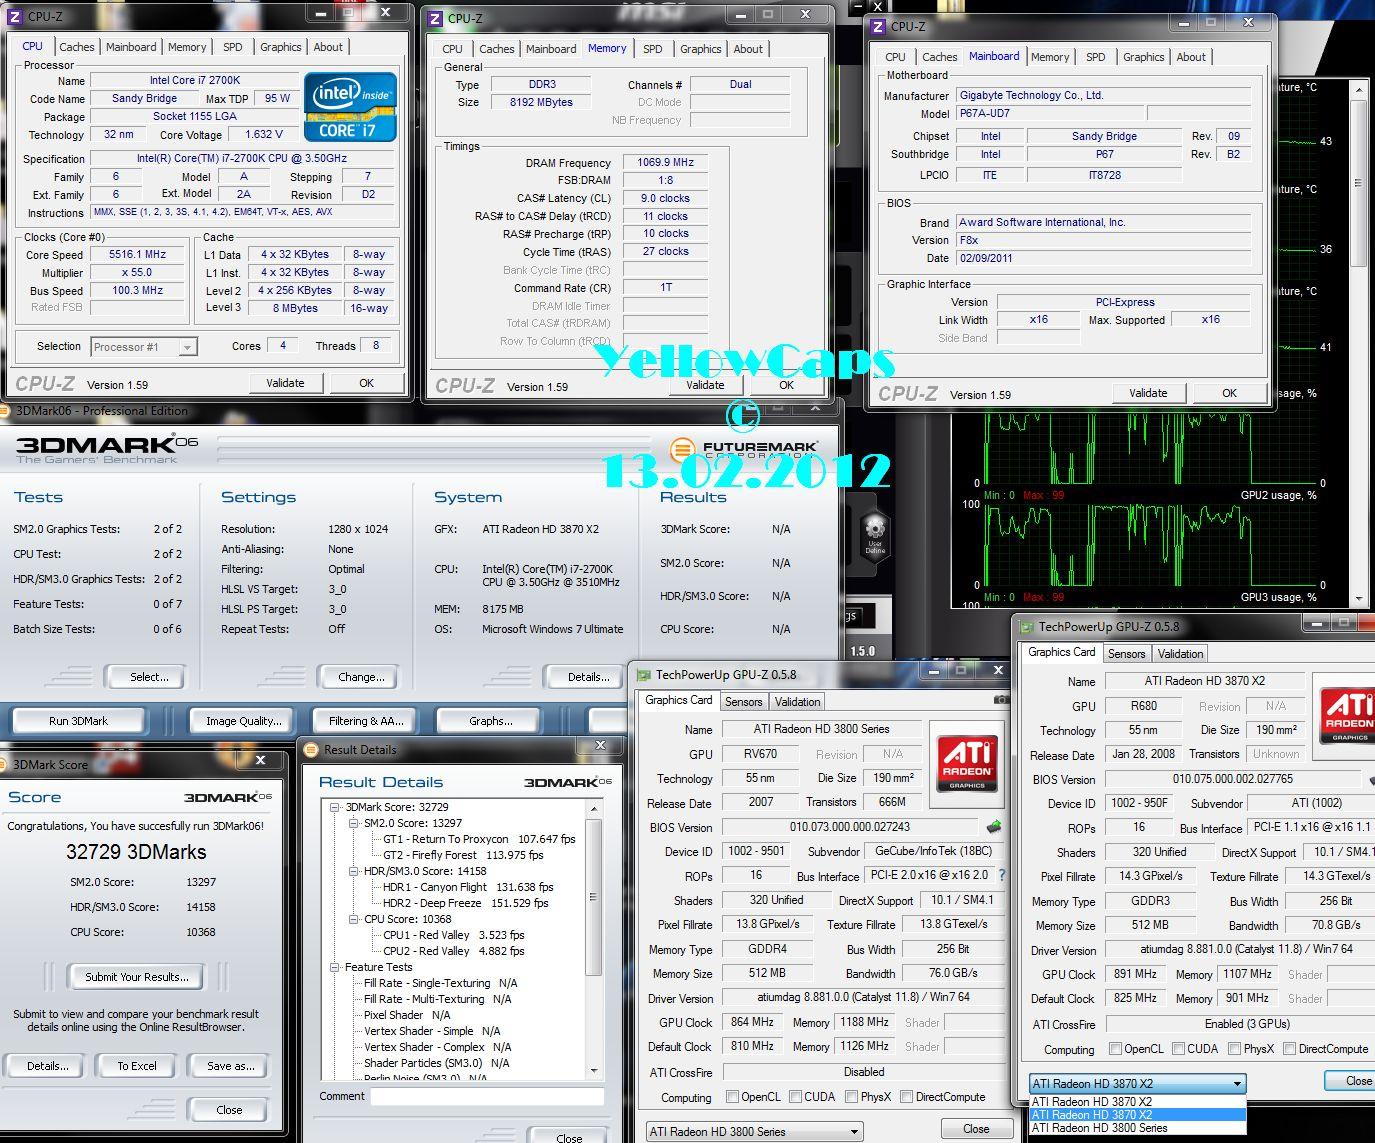Viewport: 1375px width, 1143px height.
Task: Collapse the 3DMark Score: 32729 tree node
Action: 335,807
